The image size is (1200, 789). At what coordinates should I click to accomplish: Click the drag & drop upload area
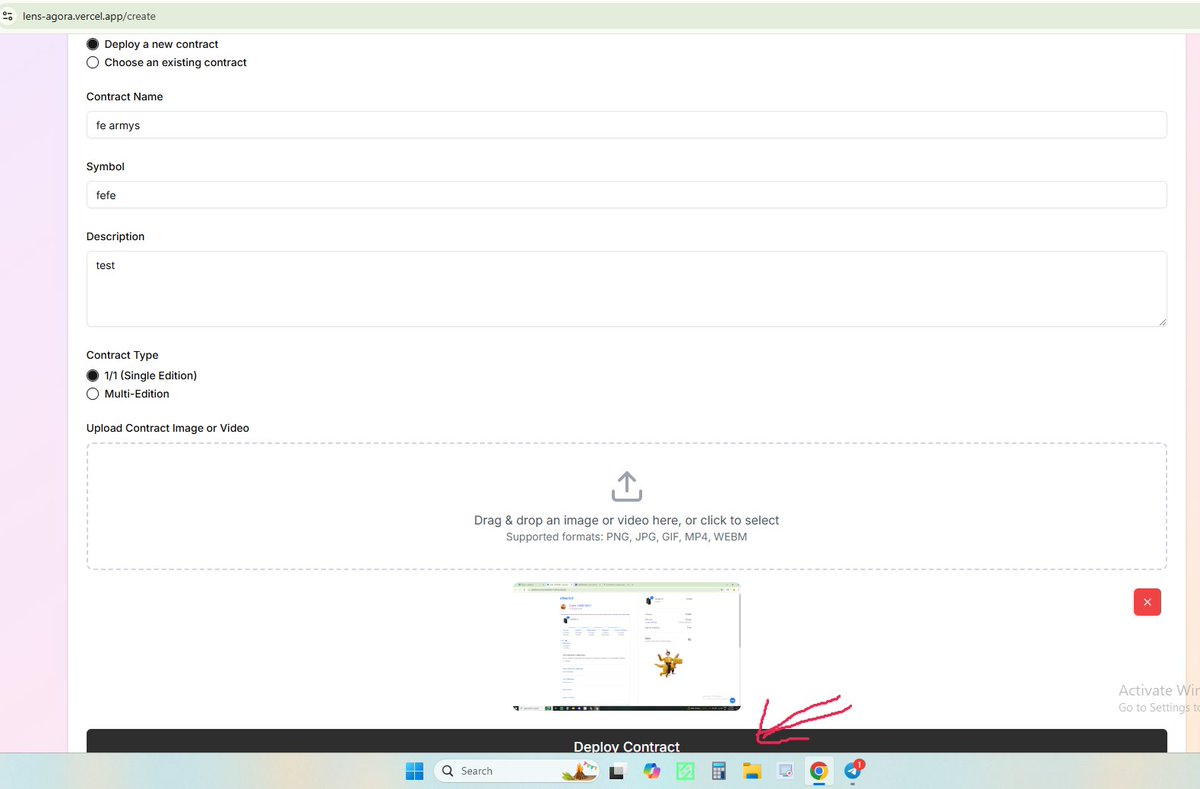click(x=627, y=506)
